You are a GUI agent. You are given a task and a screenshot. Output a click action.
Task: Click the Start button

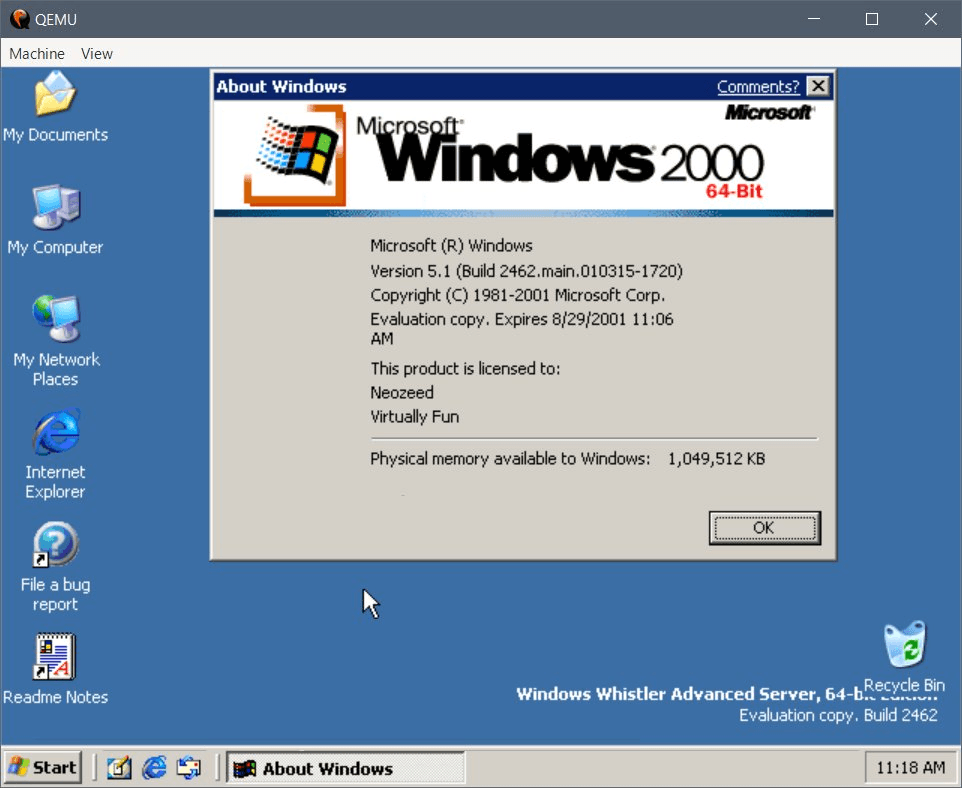(43, 767)
